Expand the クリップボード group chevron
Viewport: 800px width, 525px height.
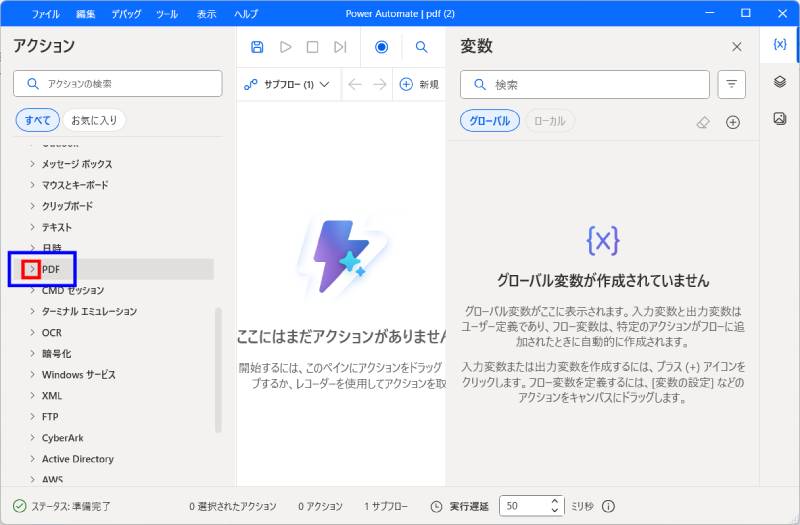click(32, 206)
